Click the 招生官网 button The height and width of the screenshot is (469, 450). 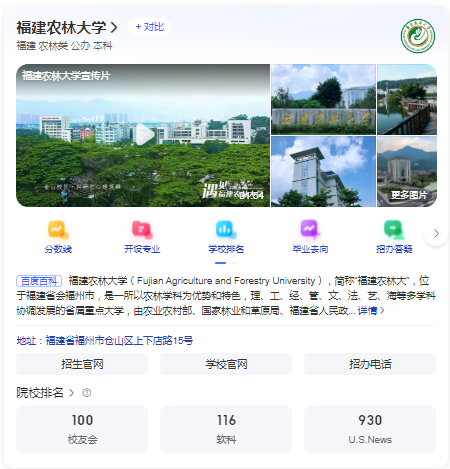coord(82,364)
